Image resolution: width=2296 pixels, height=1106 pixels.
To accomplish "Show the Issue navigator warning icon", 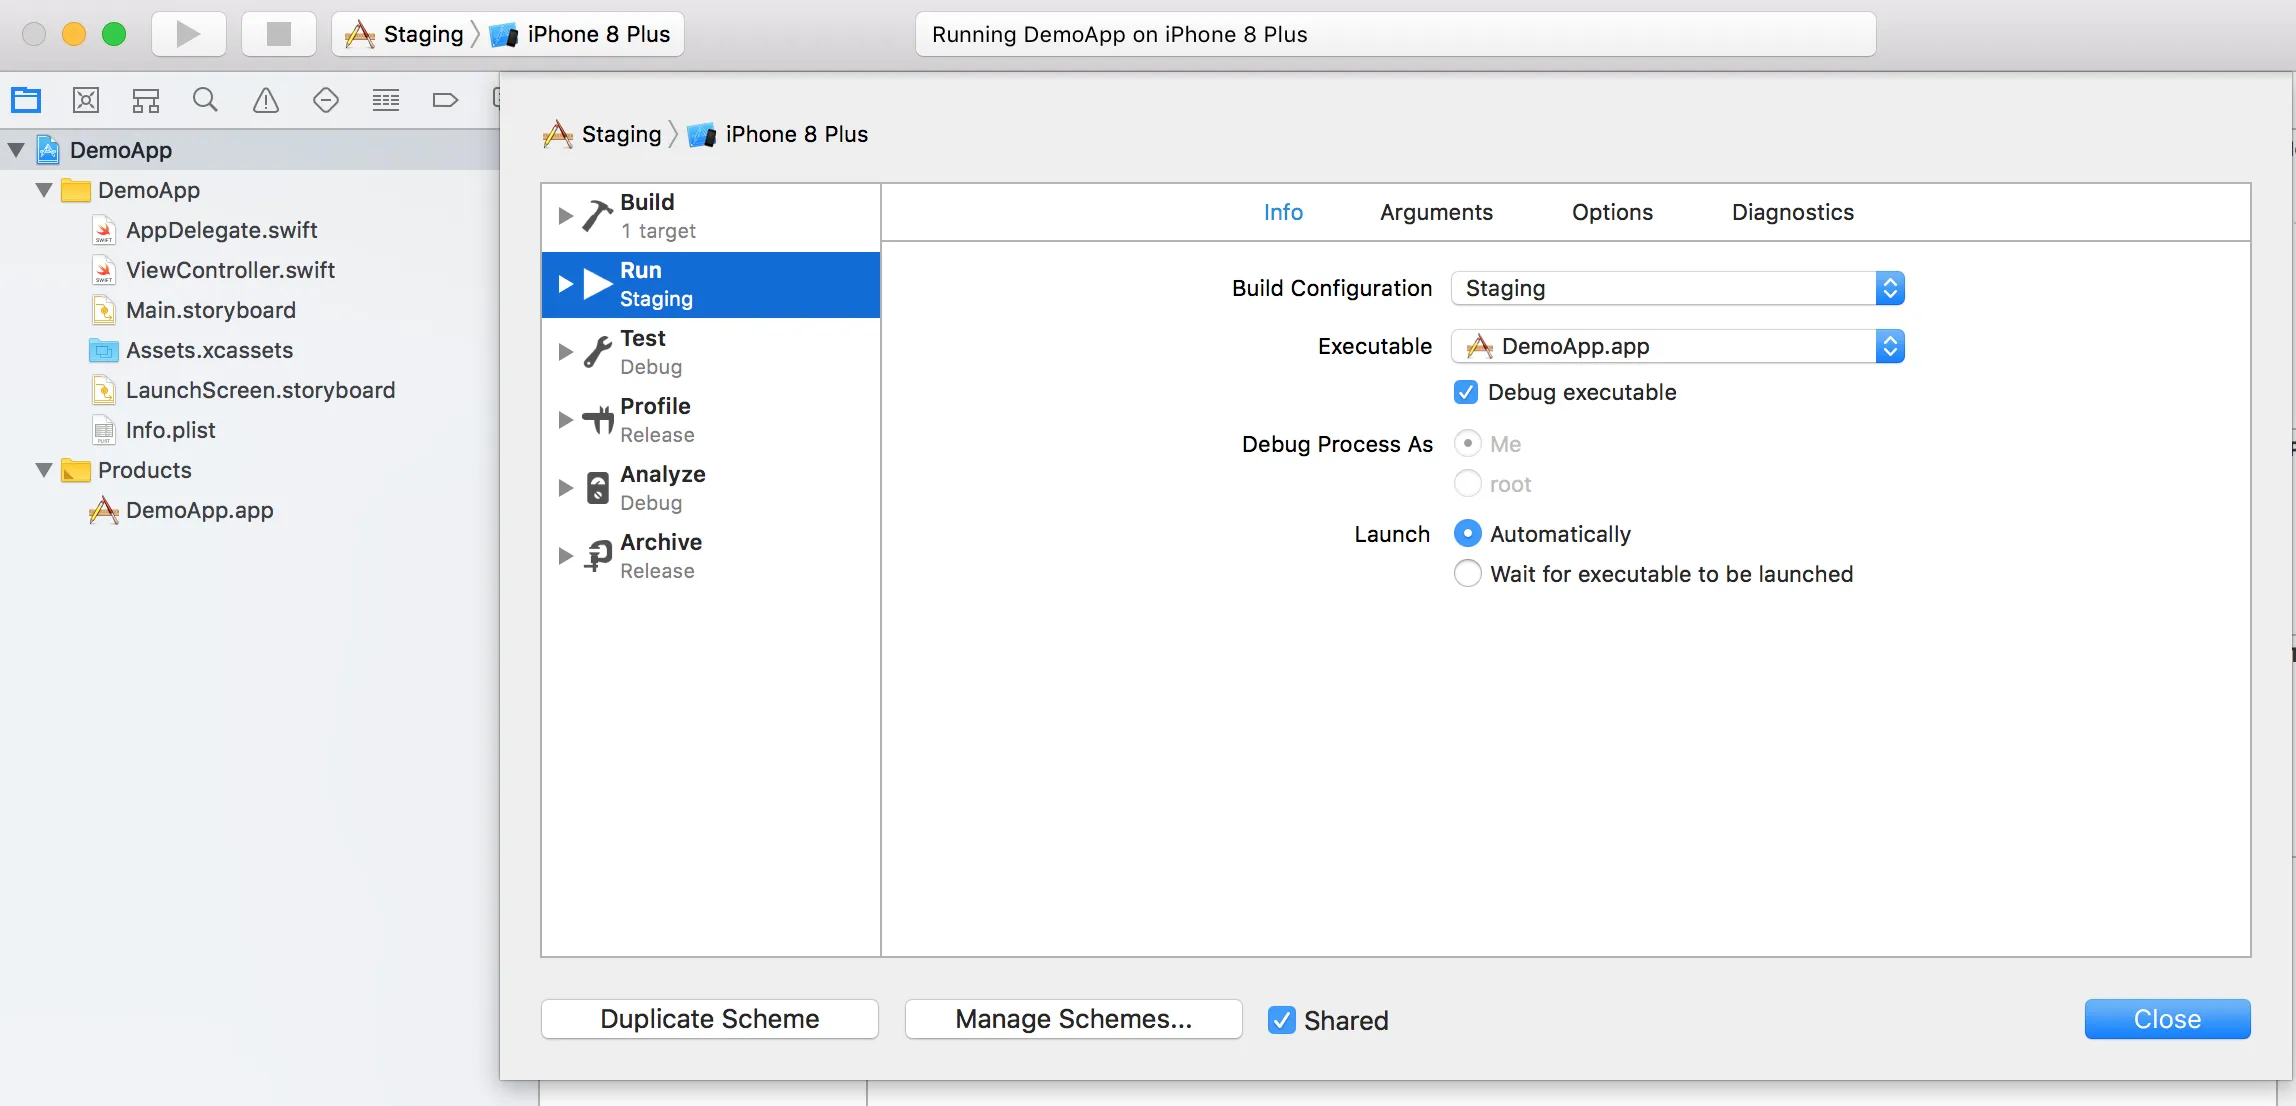I will point(266,100).
